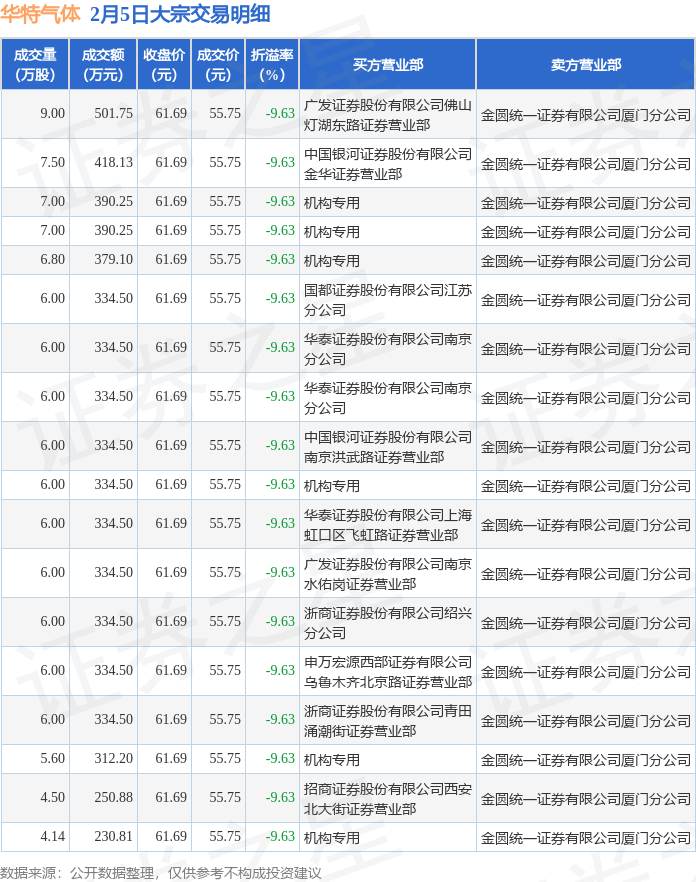Select the 买方营业部 column header
This screenshot has width=696, height=882.
(388, 65)
